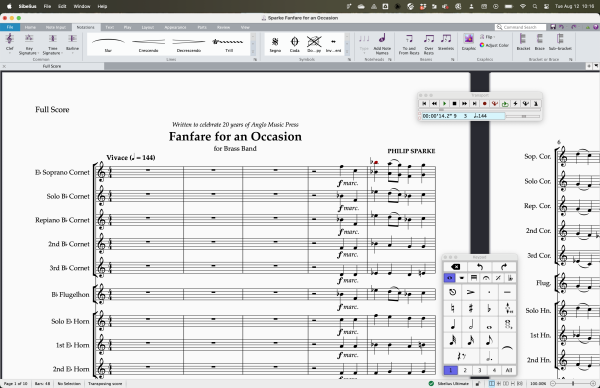Toggle the accent articulation on the Keypad

tap(471, 292)
